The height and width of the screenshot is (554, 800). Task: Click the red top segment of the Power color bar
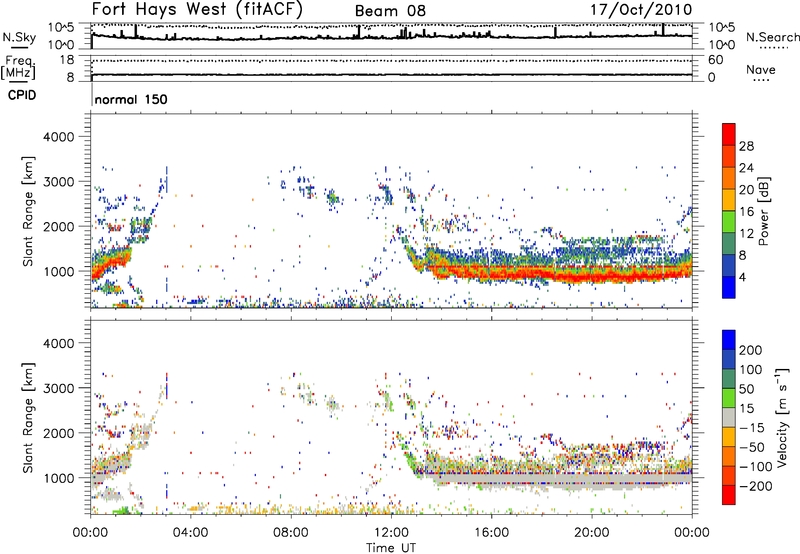tap(729, 134)
